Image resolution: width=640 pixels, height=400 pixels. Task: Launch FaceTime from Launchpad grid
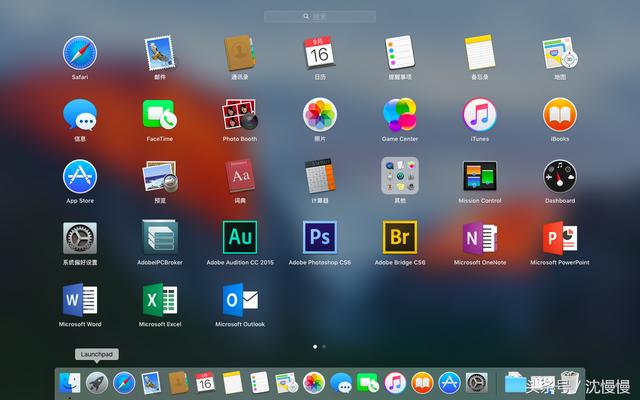pos(160,115)
